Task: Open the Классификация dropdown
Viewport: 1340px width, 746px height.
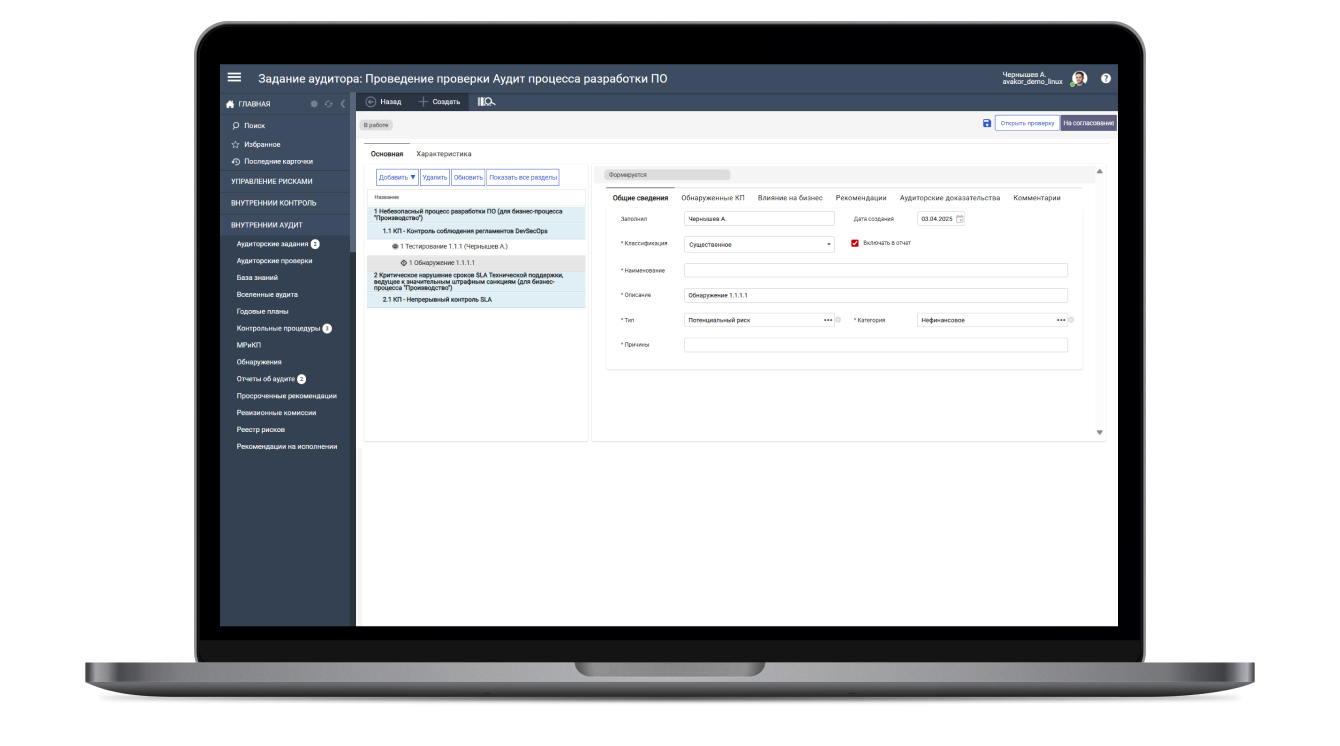Action: [x=828, y=245]
